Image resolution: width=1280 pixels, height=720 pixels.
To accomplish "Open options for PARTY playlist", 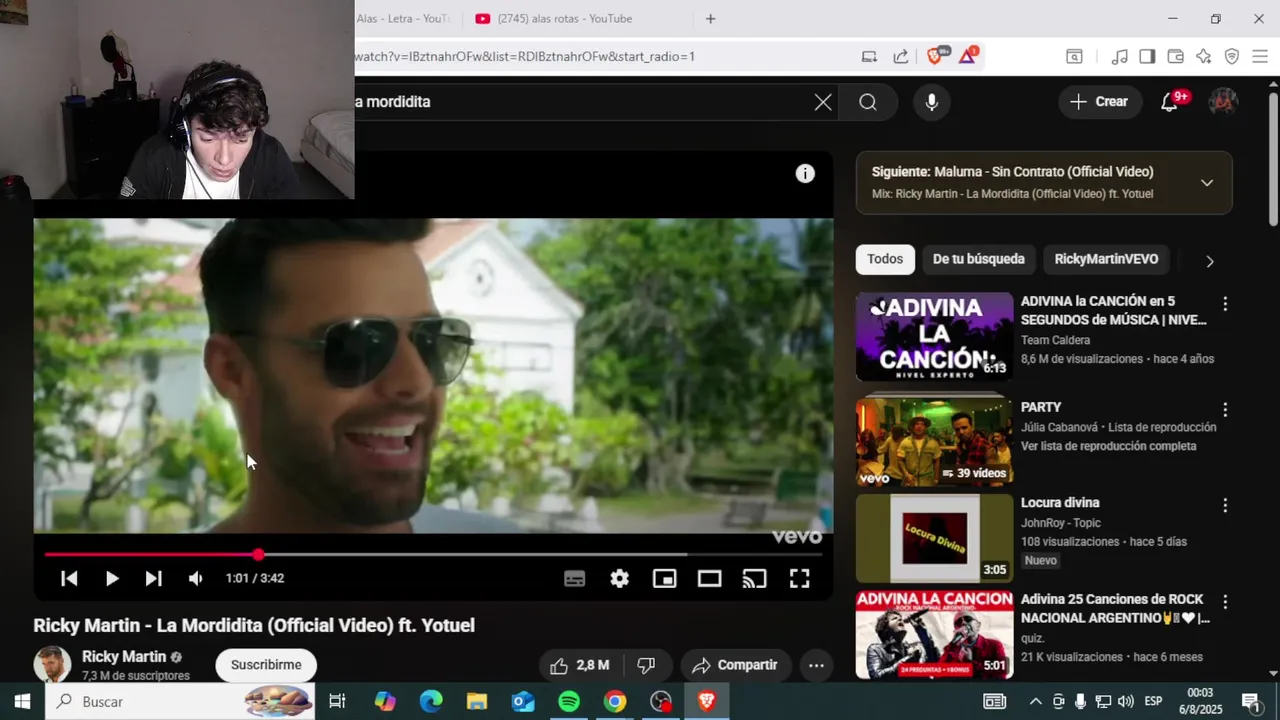I will [x=1225, y=410].
